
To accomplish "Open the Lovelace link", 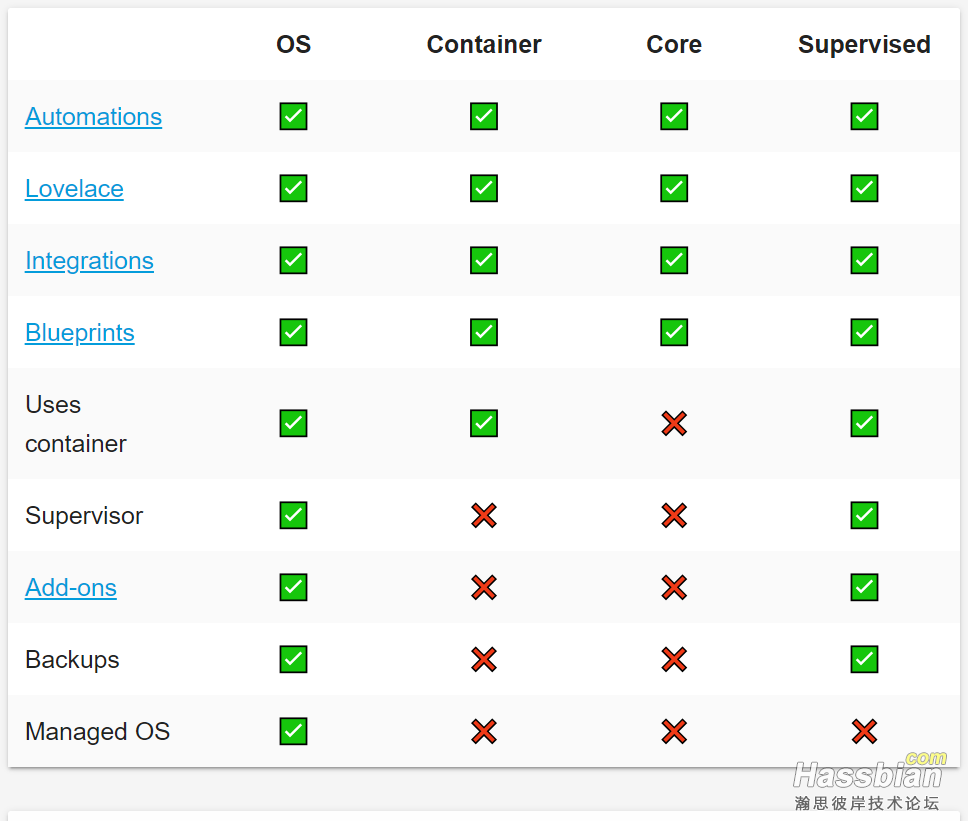I will (x=74, y=189).
